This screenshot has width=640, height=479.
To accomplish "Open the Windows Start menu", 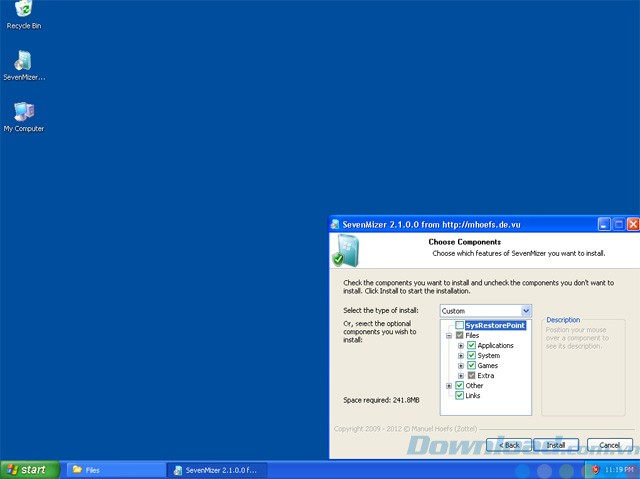I will click(x=28, y=469).
